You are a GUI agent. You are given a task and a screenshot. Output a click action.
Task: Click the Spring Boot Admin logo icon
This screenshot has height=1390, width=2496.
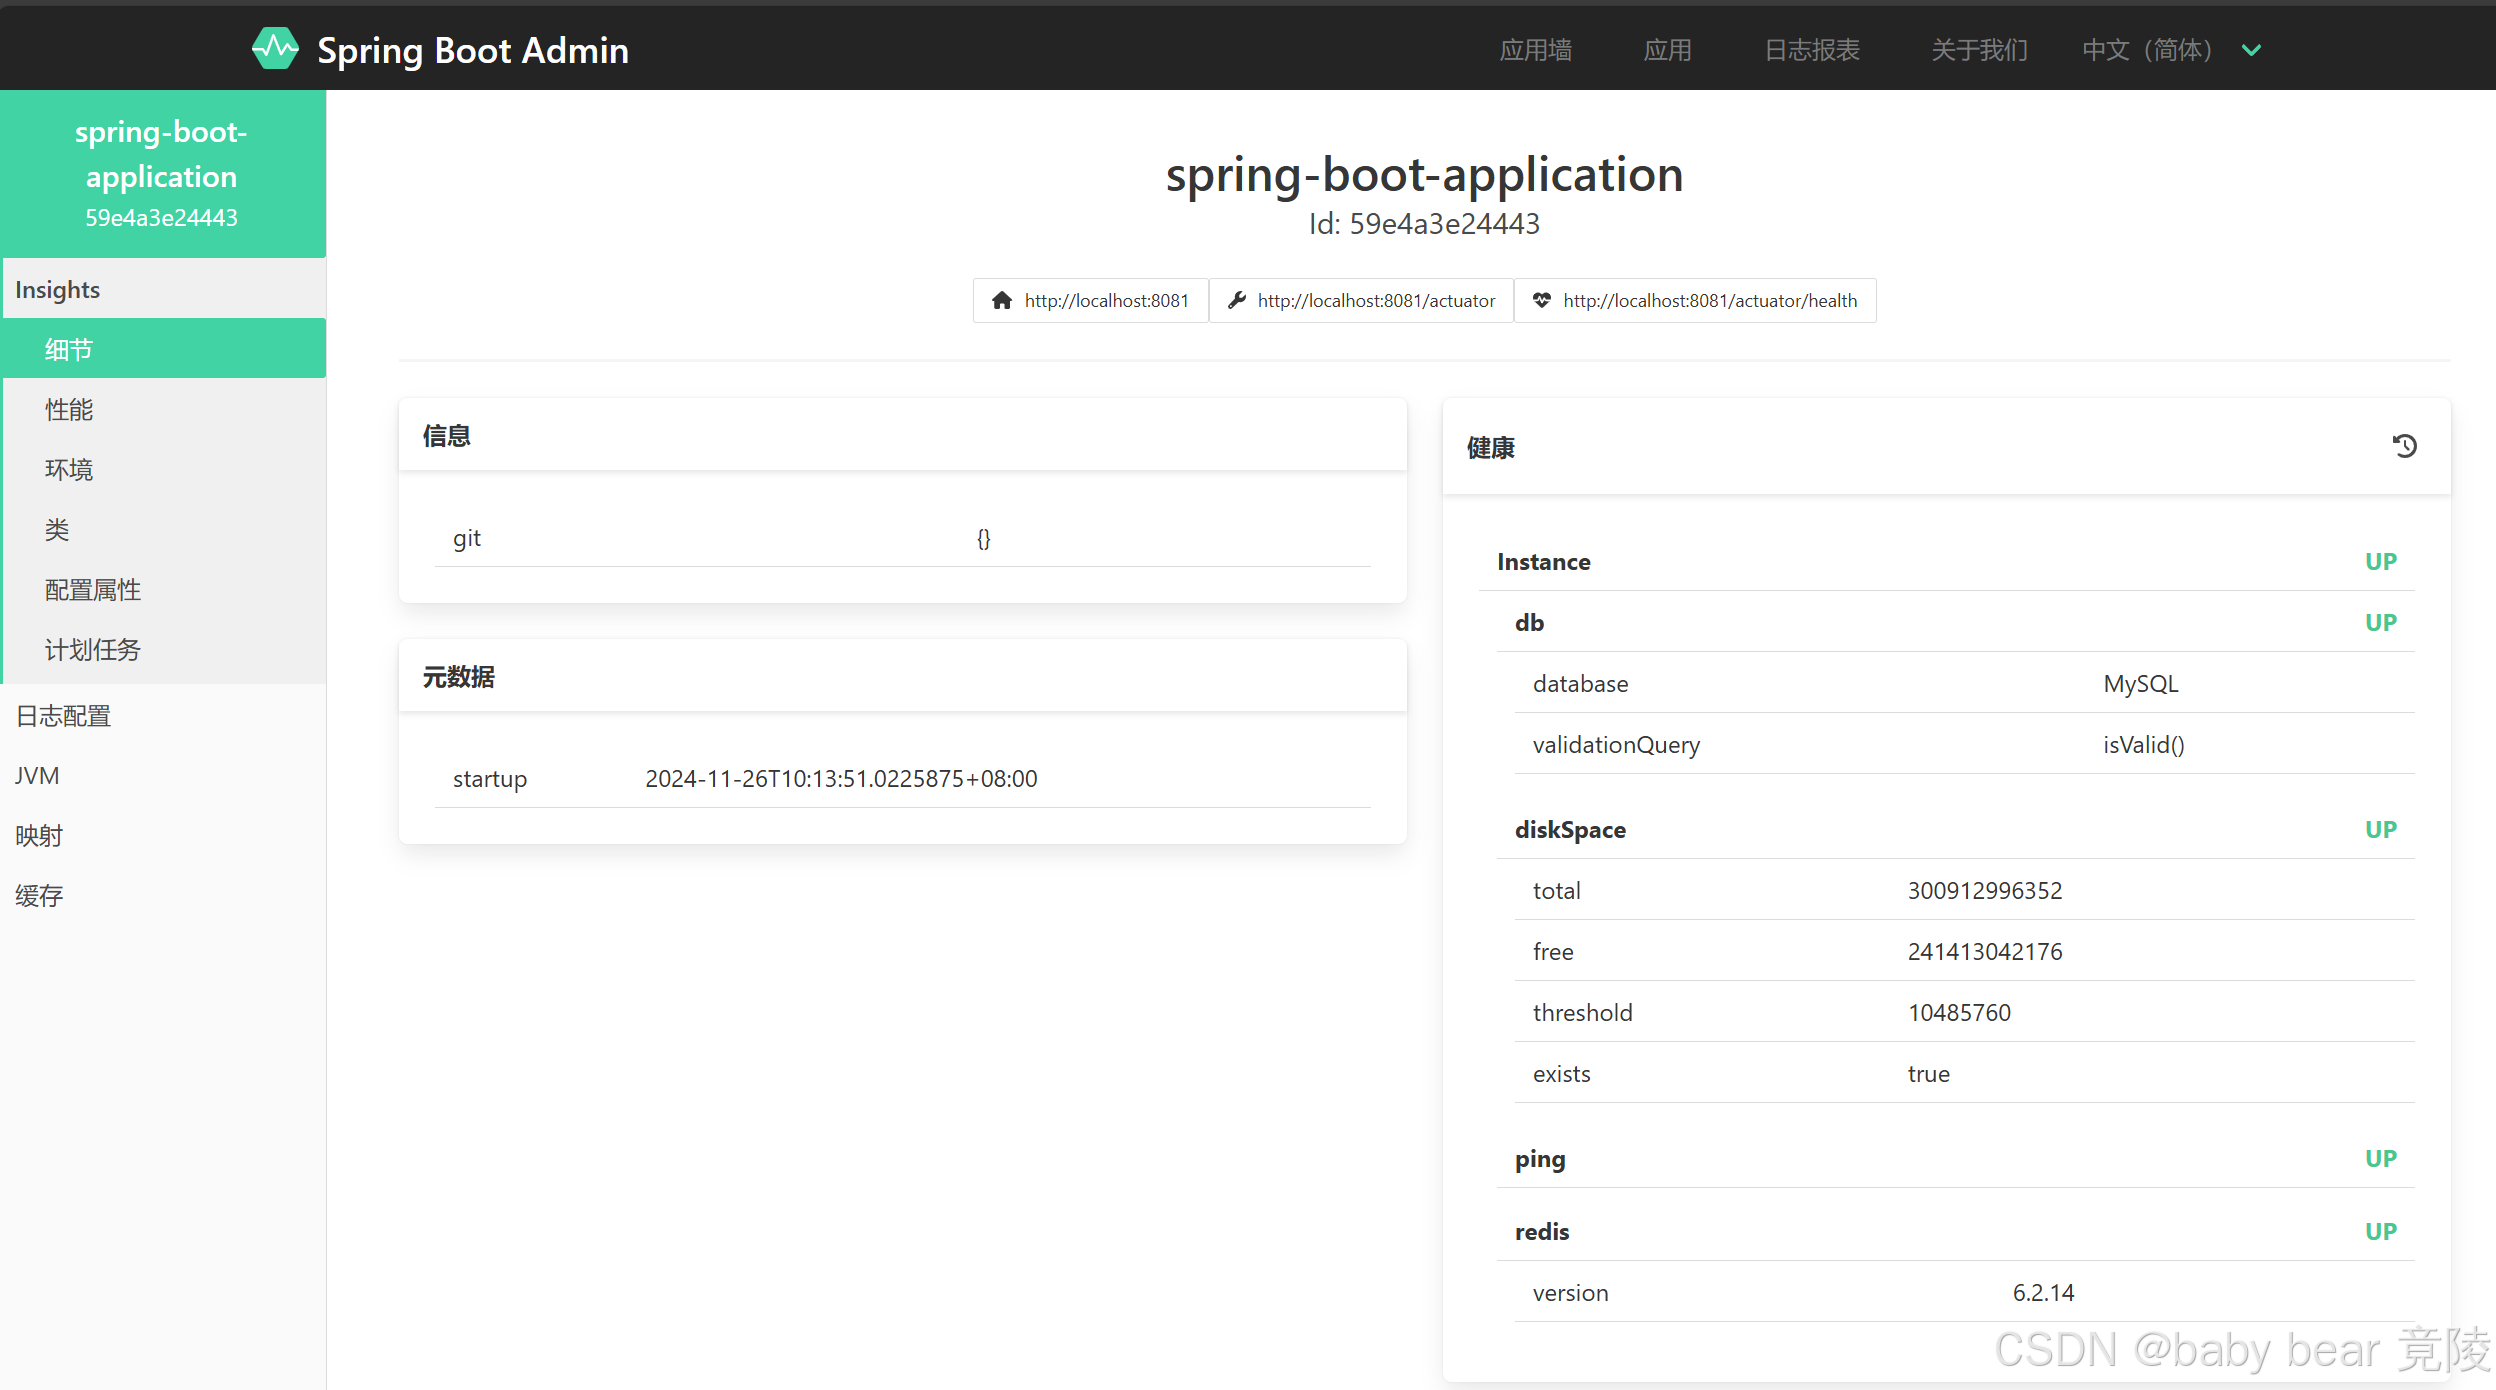pyautogui.click(x=274, y=47)
